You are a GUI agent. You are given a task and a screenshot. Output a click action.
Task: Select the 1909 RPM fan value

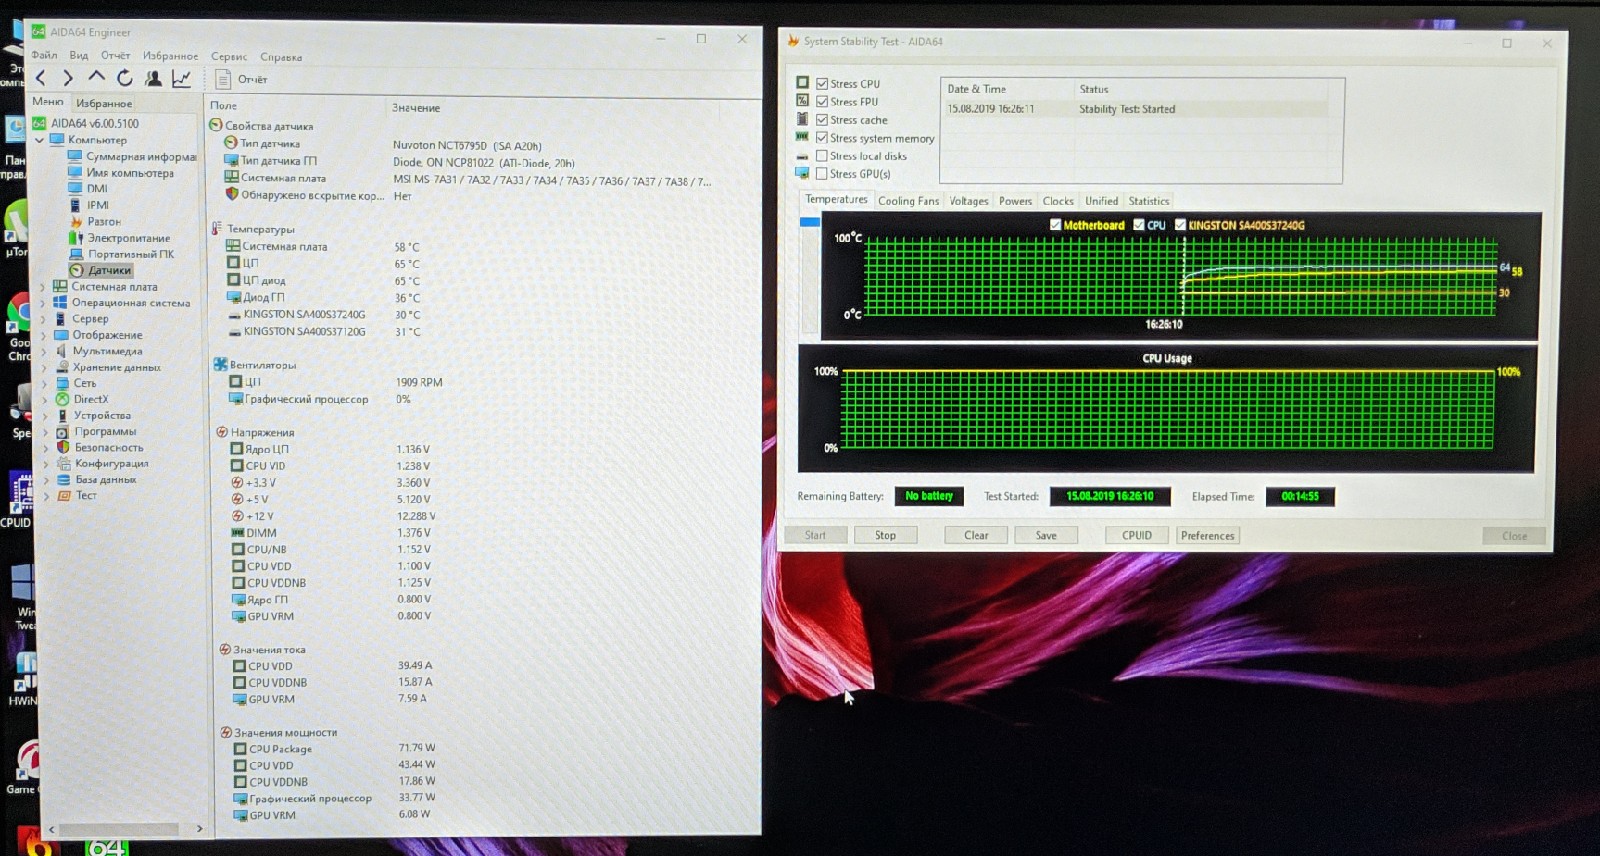point(419,382)
